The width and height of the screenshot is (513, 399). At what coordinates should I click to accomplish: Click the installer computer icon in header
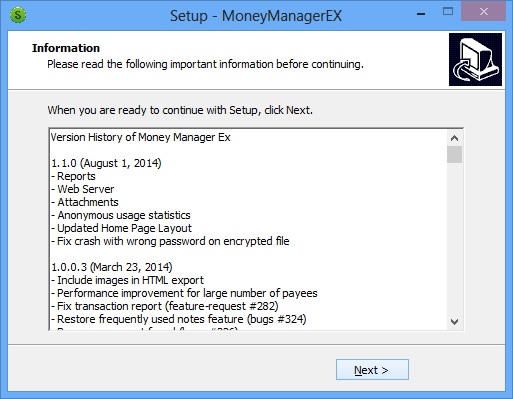[475, 59]
